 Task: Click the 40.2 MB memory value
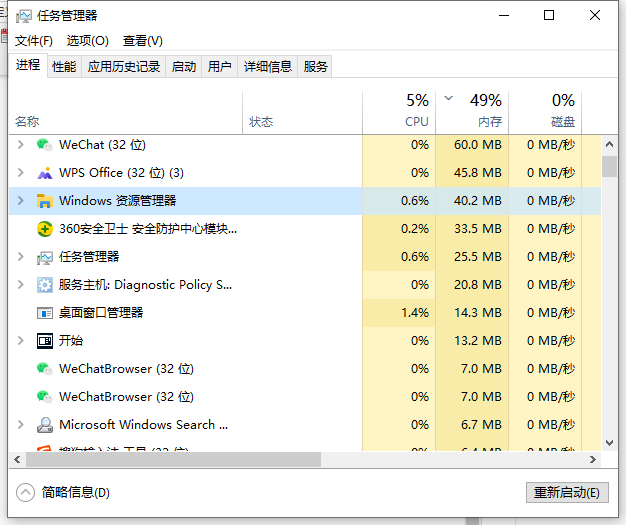coord(477,201)
